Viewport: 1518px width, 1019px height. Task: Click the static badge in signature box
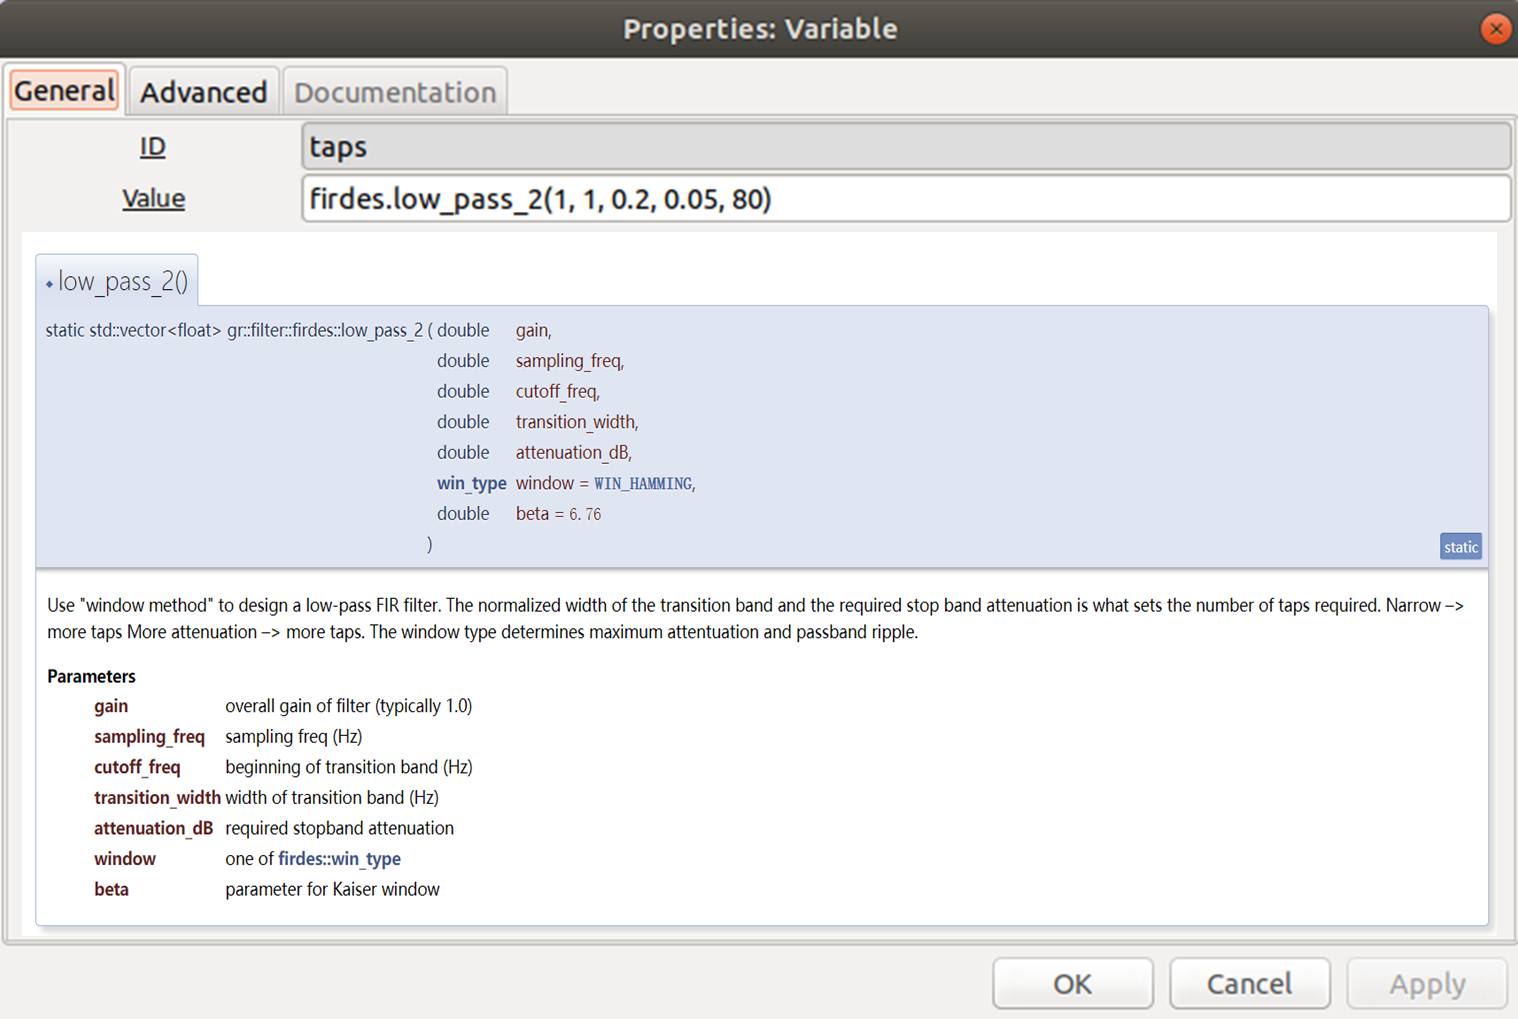1460,546
